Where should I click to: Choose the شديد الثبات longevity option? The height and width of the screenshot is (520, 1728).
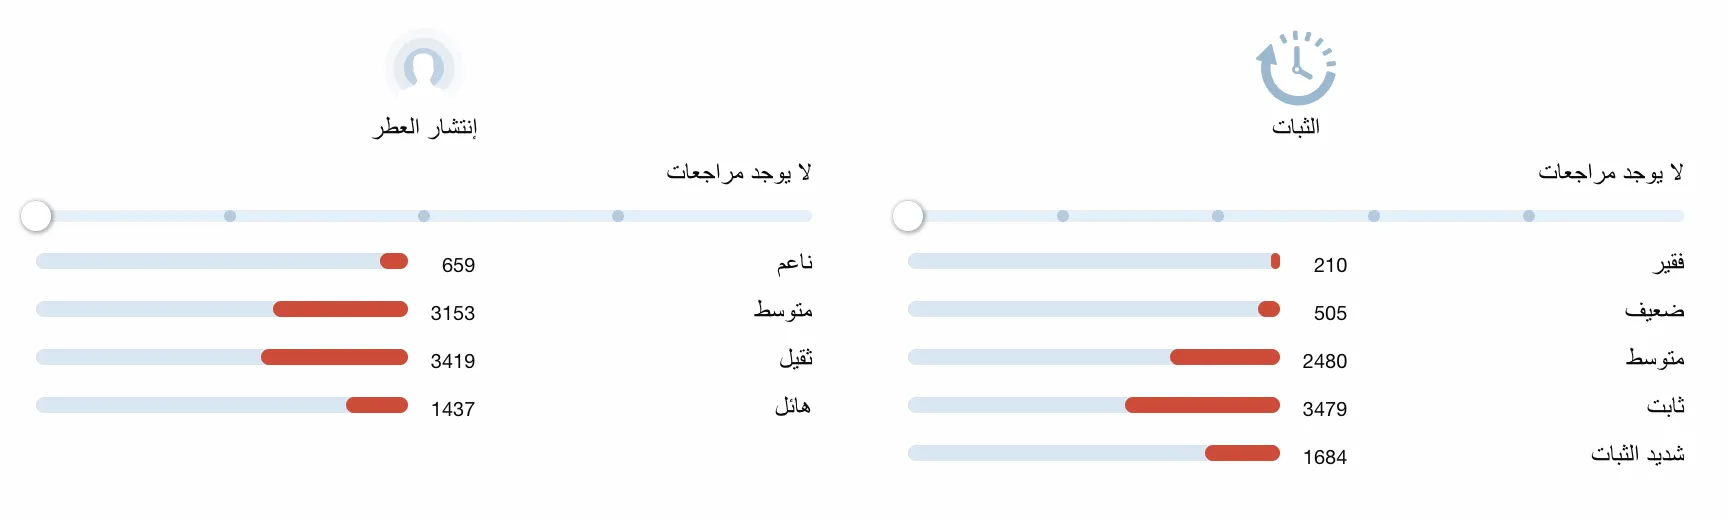(1638, 454)
